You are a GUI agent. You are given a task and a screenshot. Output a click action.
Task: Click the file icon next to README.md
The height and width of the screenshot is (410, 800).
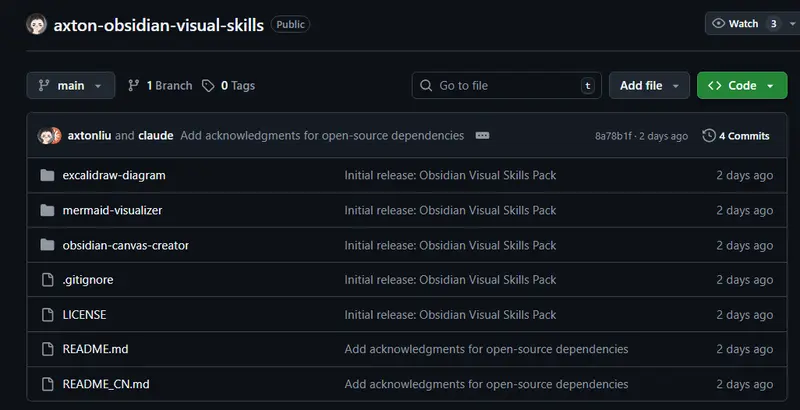coord(47,349)
